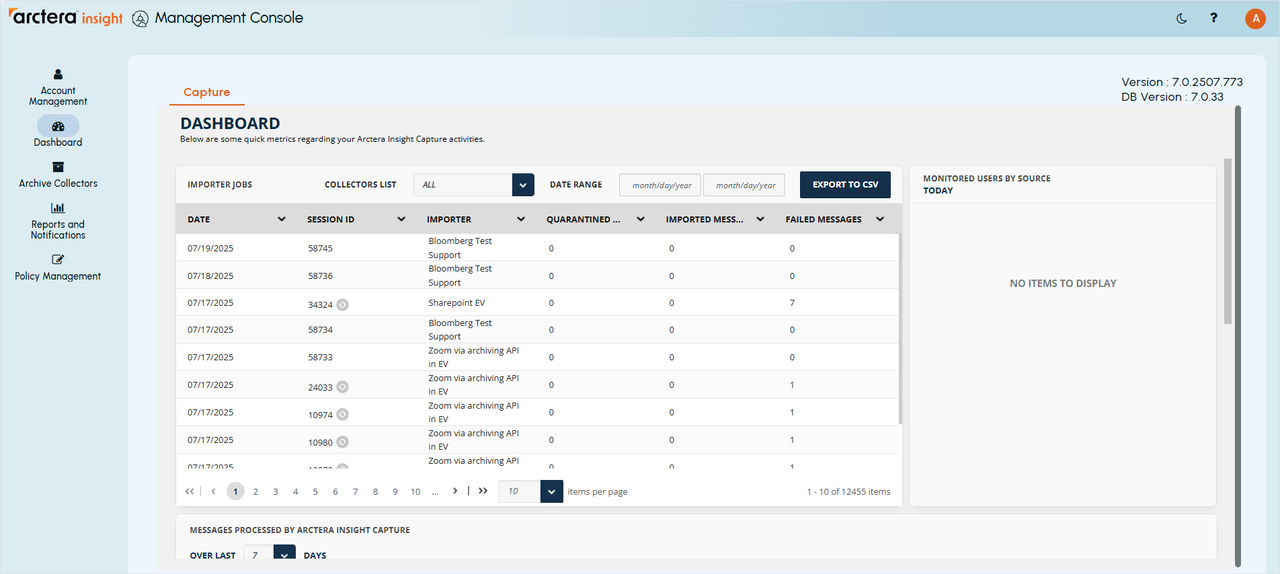Click Management Console header icon
Screen dimensions: 1280x574
(x=140, y=18)
